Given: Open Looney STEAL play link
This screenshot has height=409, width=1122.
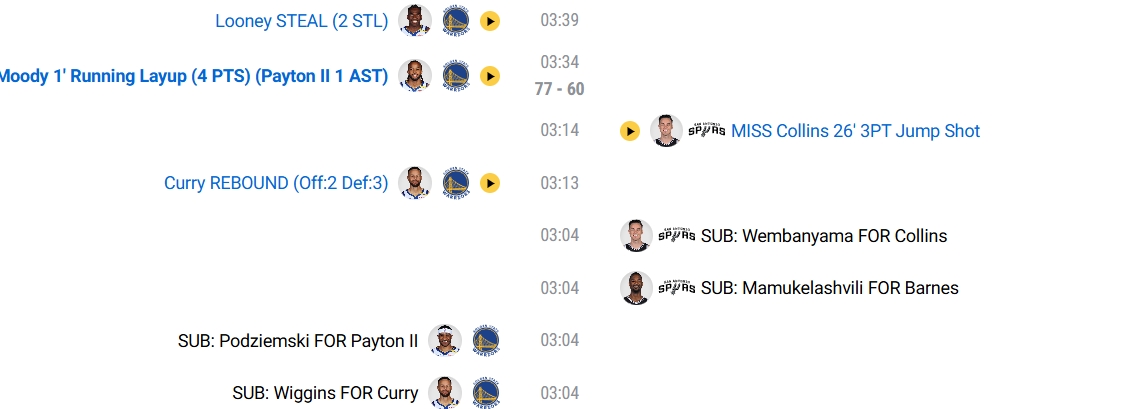Looking at the screenshot, I should pyautogui.click(x=301, y=21).
